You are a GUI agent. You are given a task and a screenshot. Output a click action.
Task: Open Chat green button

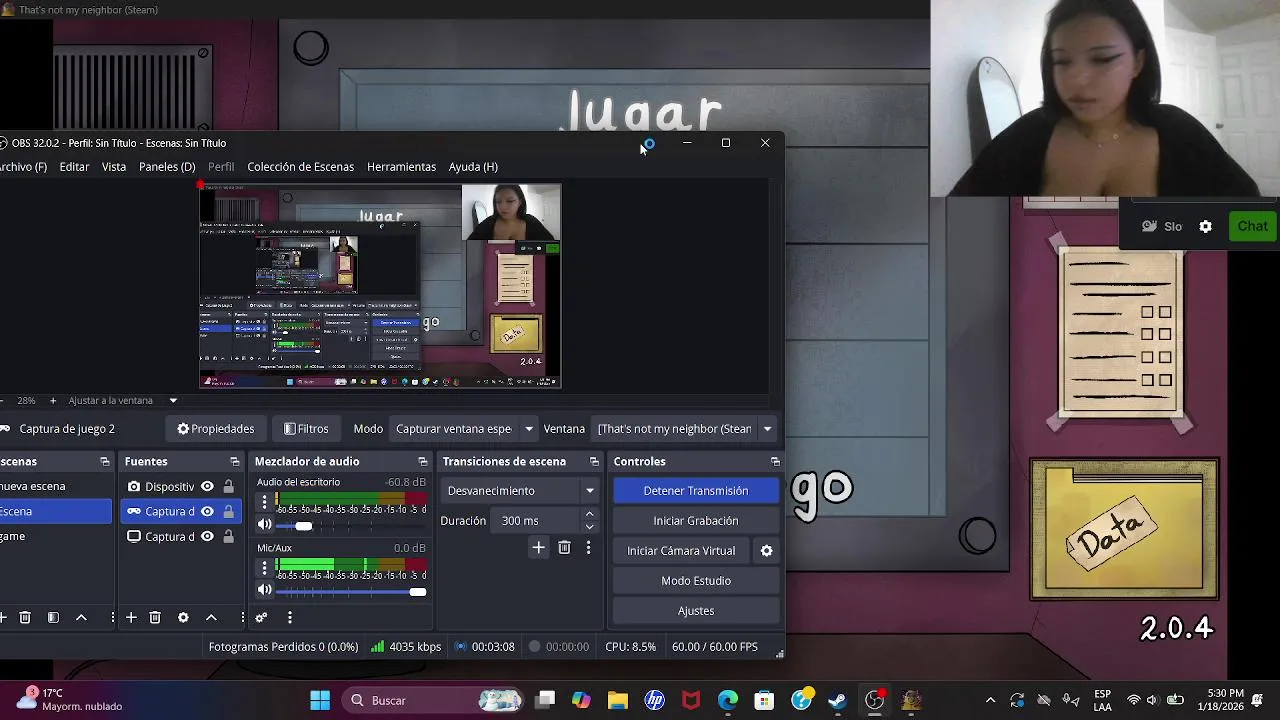pyautogui.click(x=1252, y=226)
